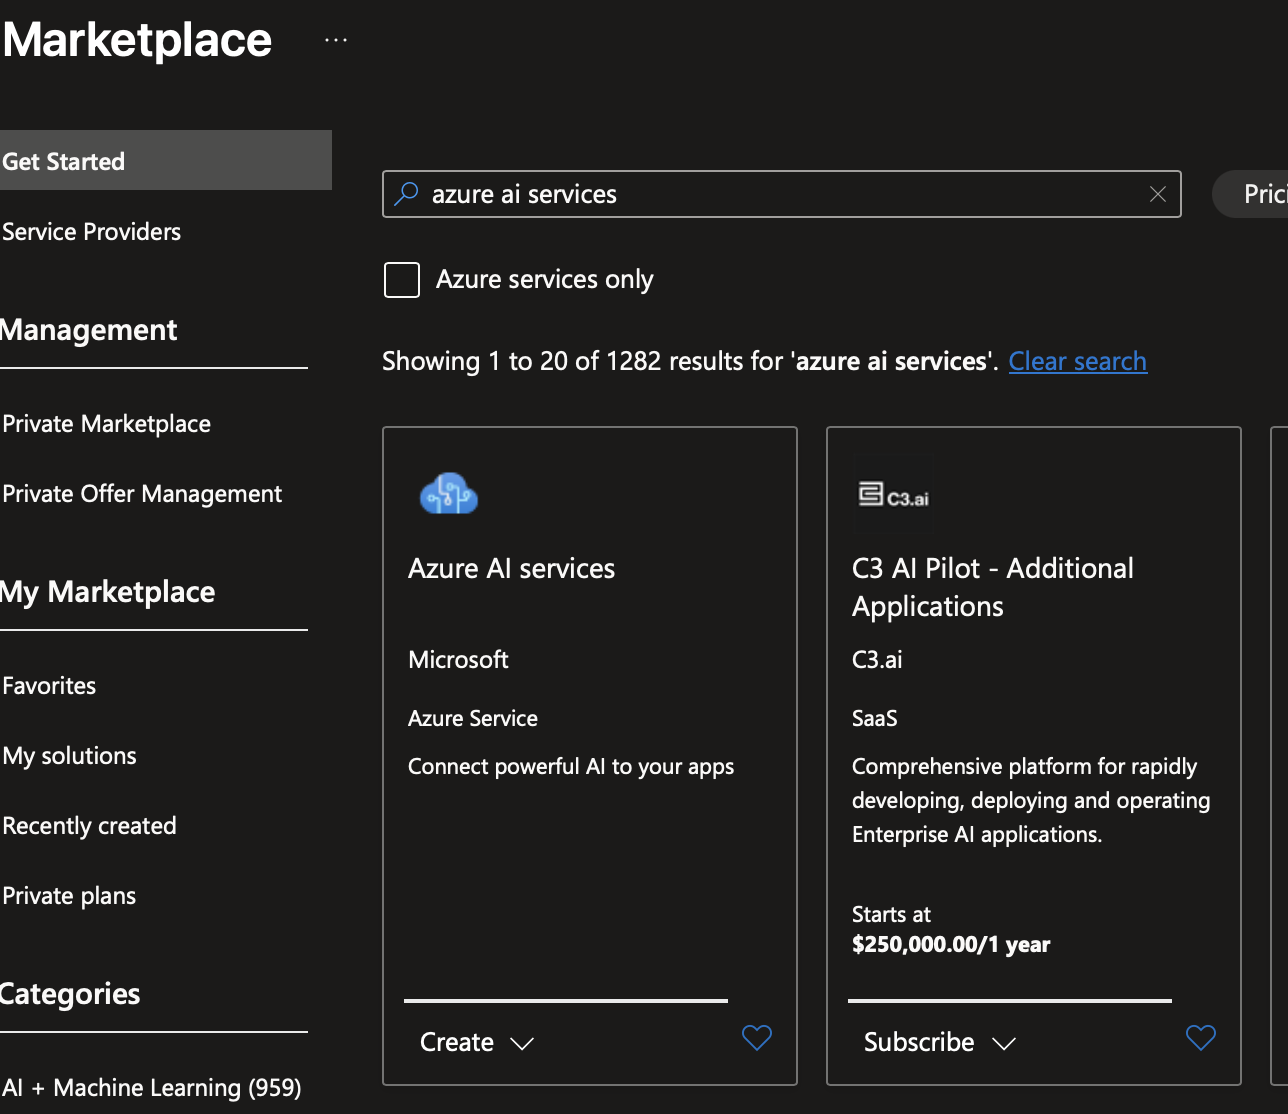Enable the Azure services only checkbox
This screenshot has height=1114, width=1288.
(402, 280)
